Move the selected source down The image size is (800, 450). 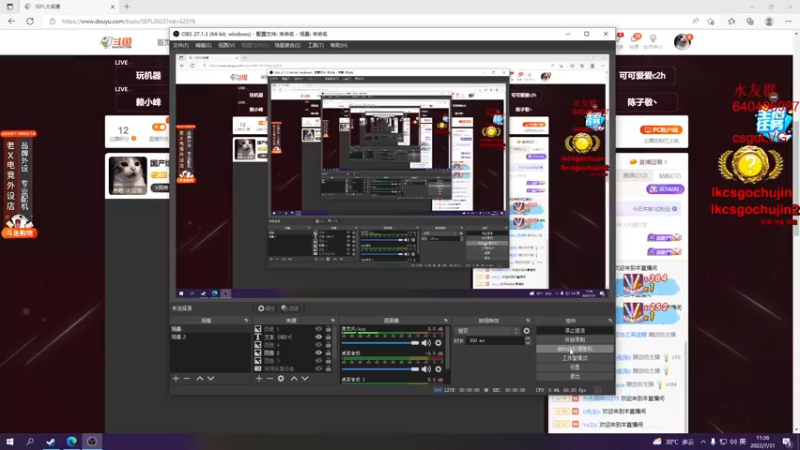(x=305, y=379)
